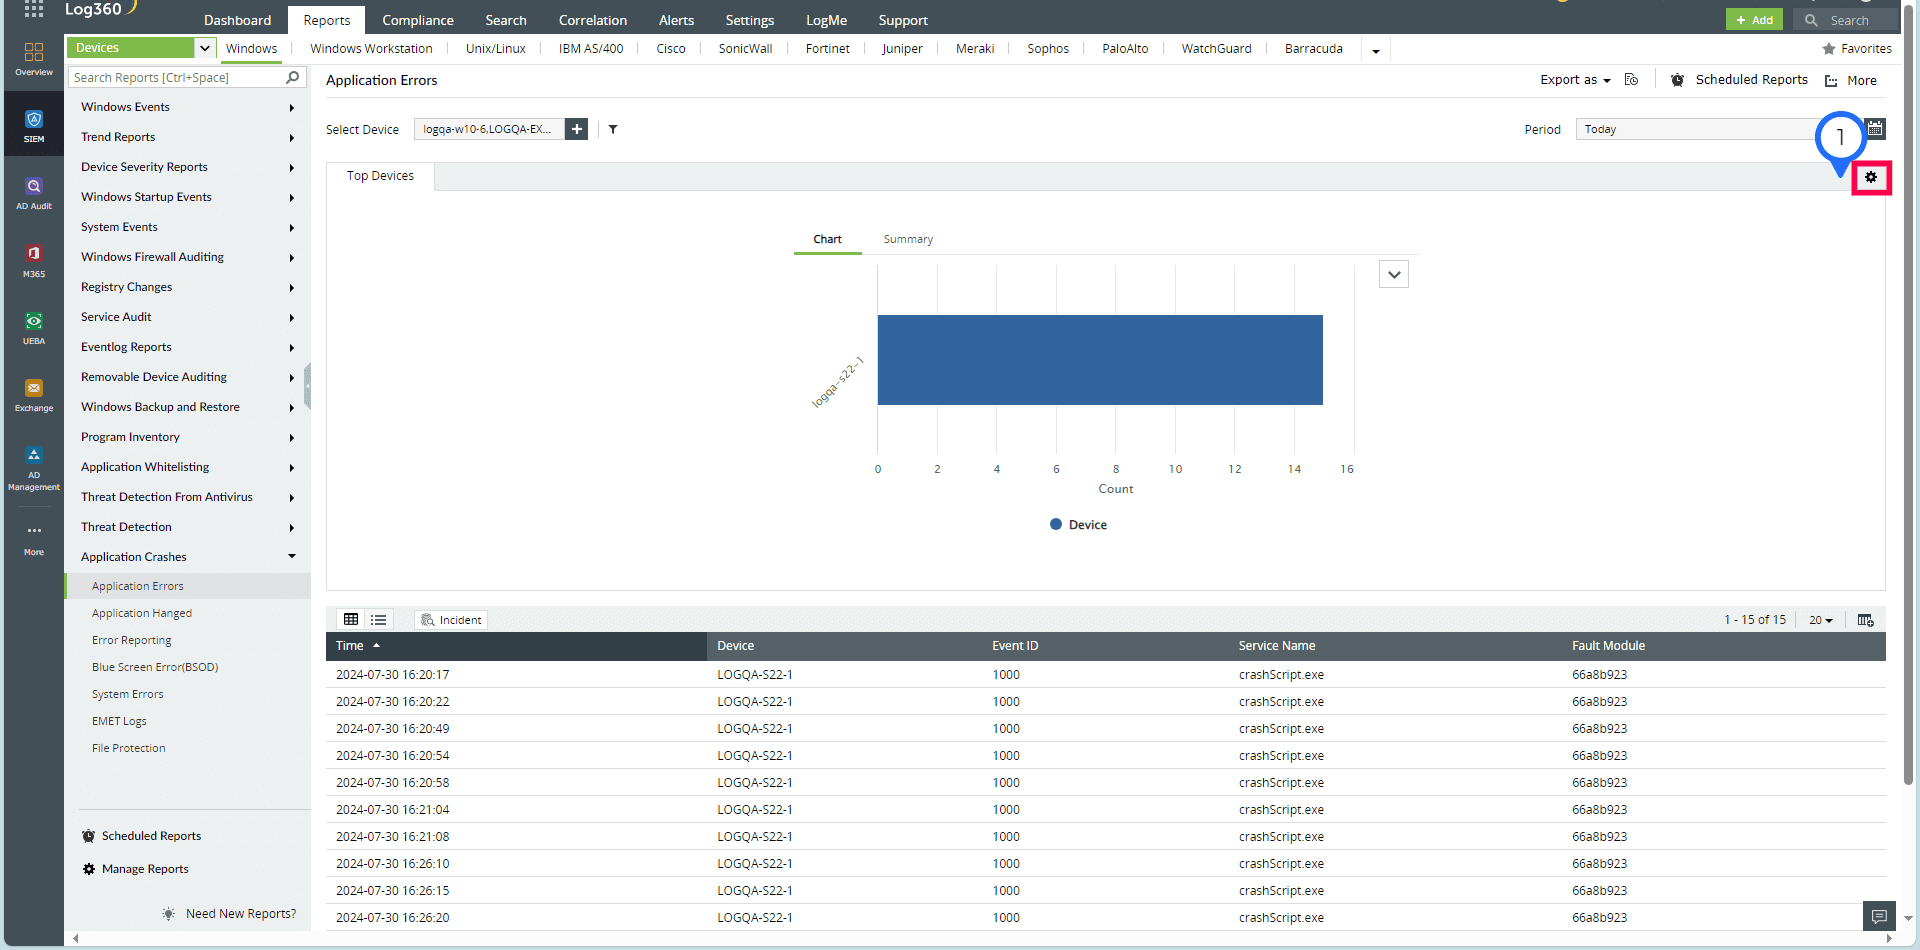The image size is (1920, 950).
Task: Sort by the Event ID column header
Action: coord(1015,646)
